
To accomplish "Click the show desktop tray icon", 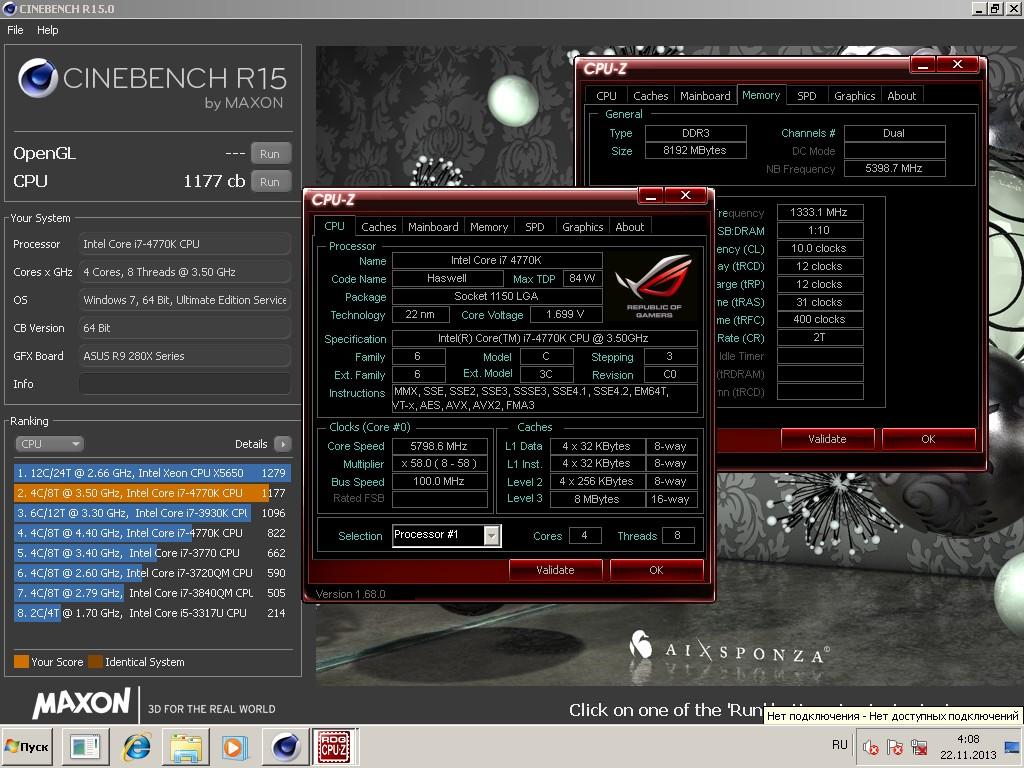I will 1013,746.
